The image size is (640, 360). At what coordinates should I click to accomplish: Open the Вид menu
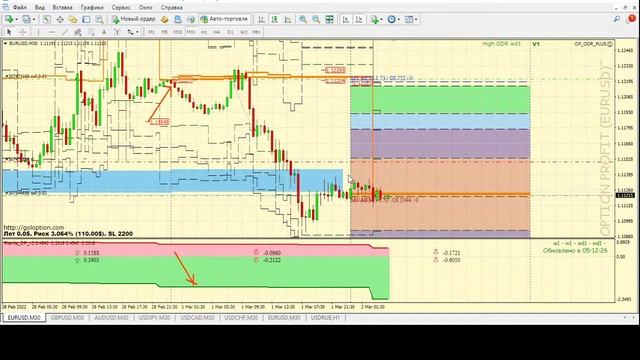[x=40, y=7]
